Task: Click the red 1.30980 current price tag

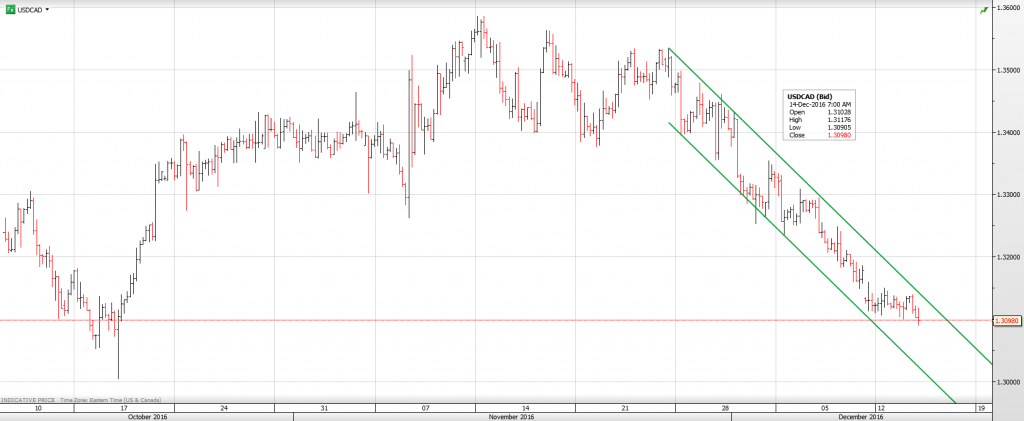Action: 1006,320
